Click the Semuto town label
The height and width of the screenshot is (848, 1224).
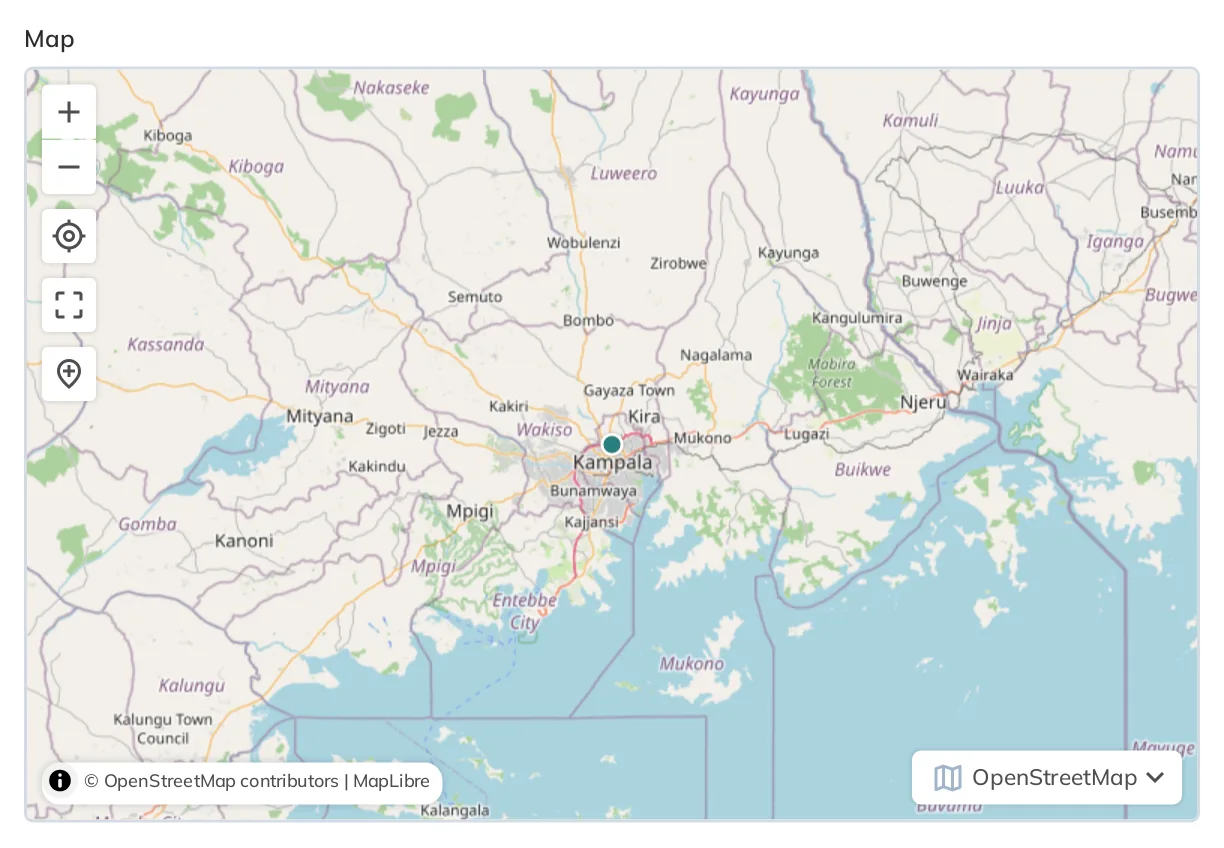(475, 297)
